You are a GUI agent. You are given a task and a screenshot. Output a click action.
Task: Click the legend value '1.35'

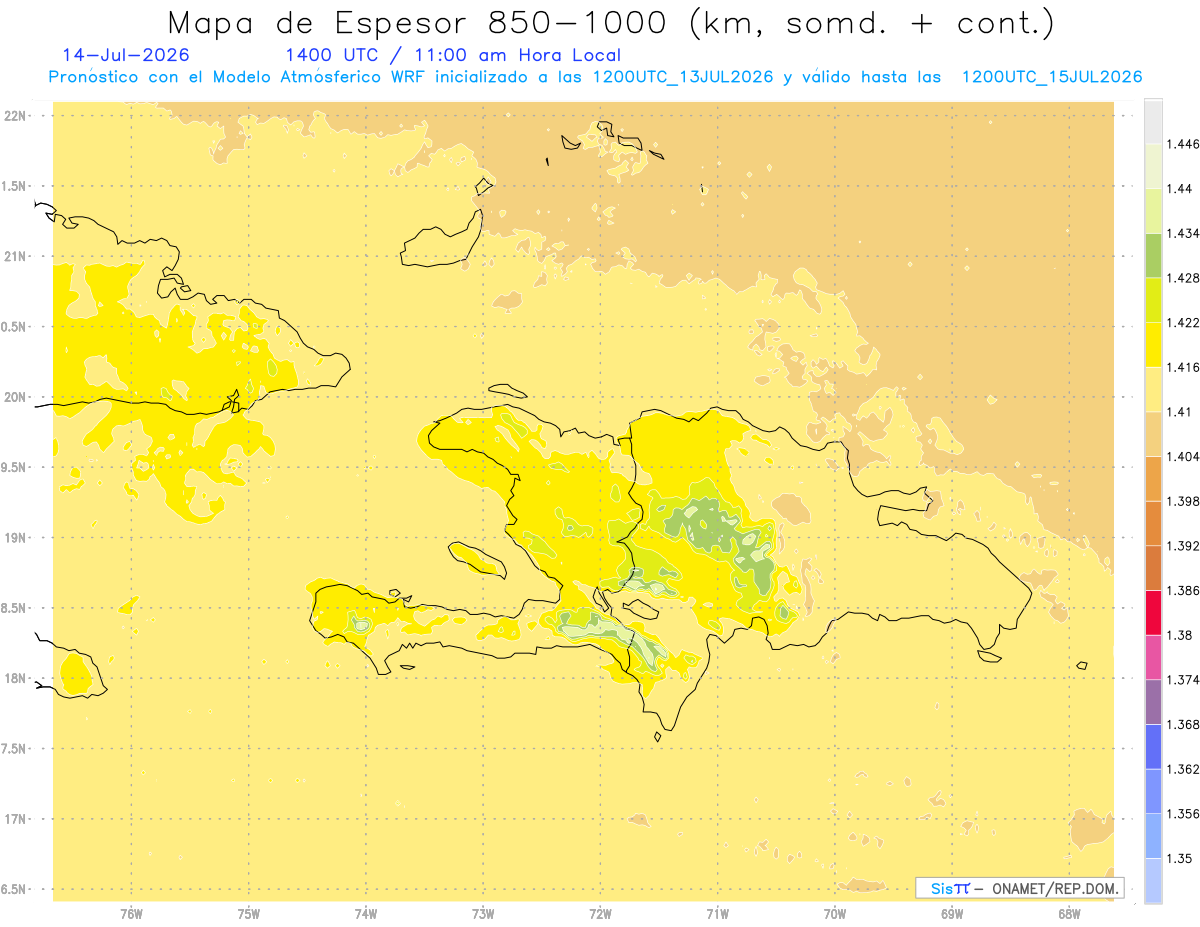1179,858
